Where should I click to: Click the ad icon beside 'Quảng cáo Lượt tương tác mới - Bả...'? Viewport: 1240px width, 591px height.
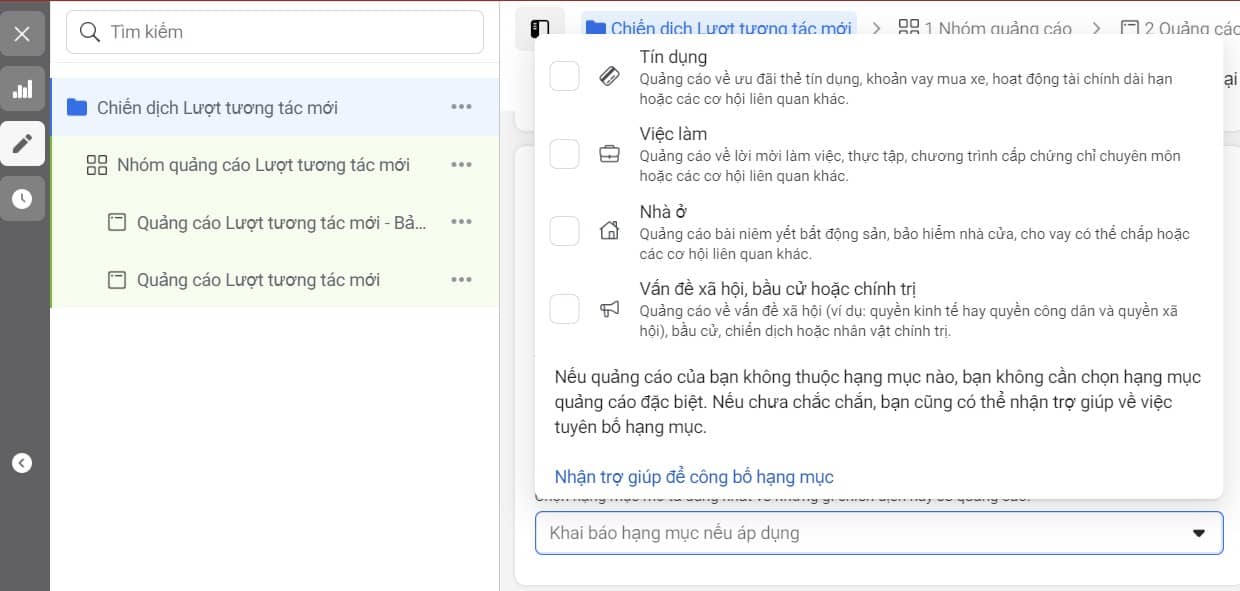point(117,223)
